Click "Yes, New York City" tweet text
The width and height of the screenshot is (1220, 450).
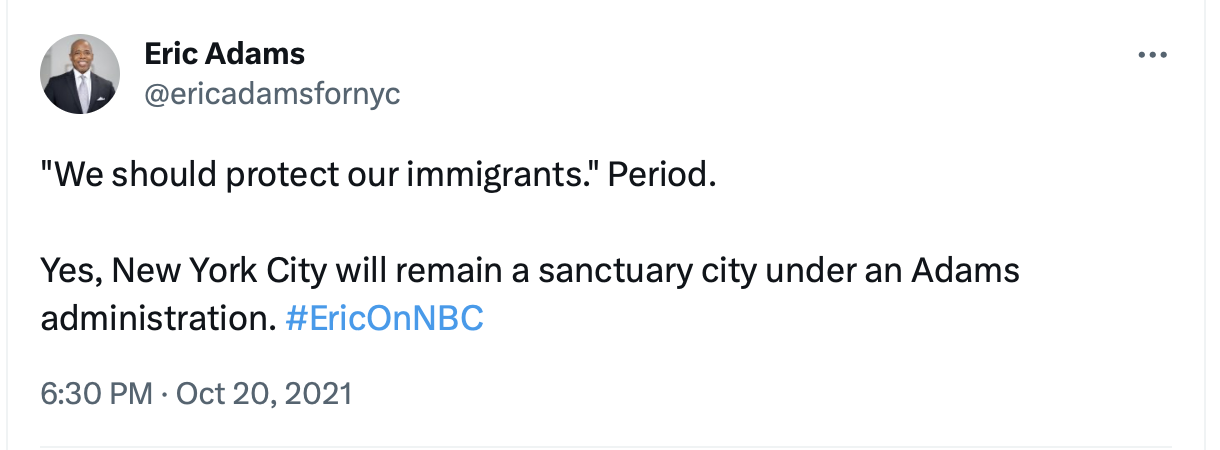[185, 271]
